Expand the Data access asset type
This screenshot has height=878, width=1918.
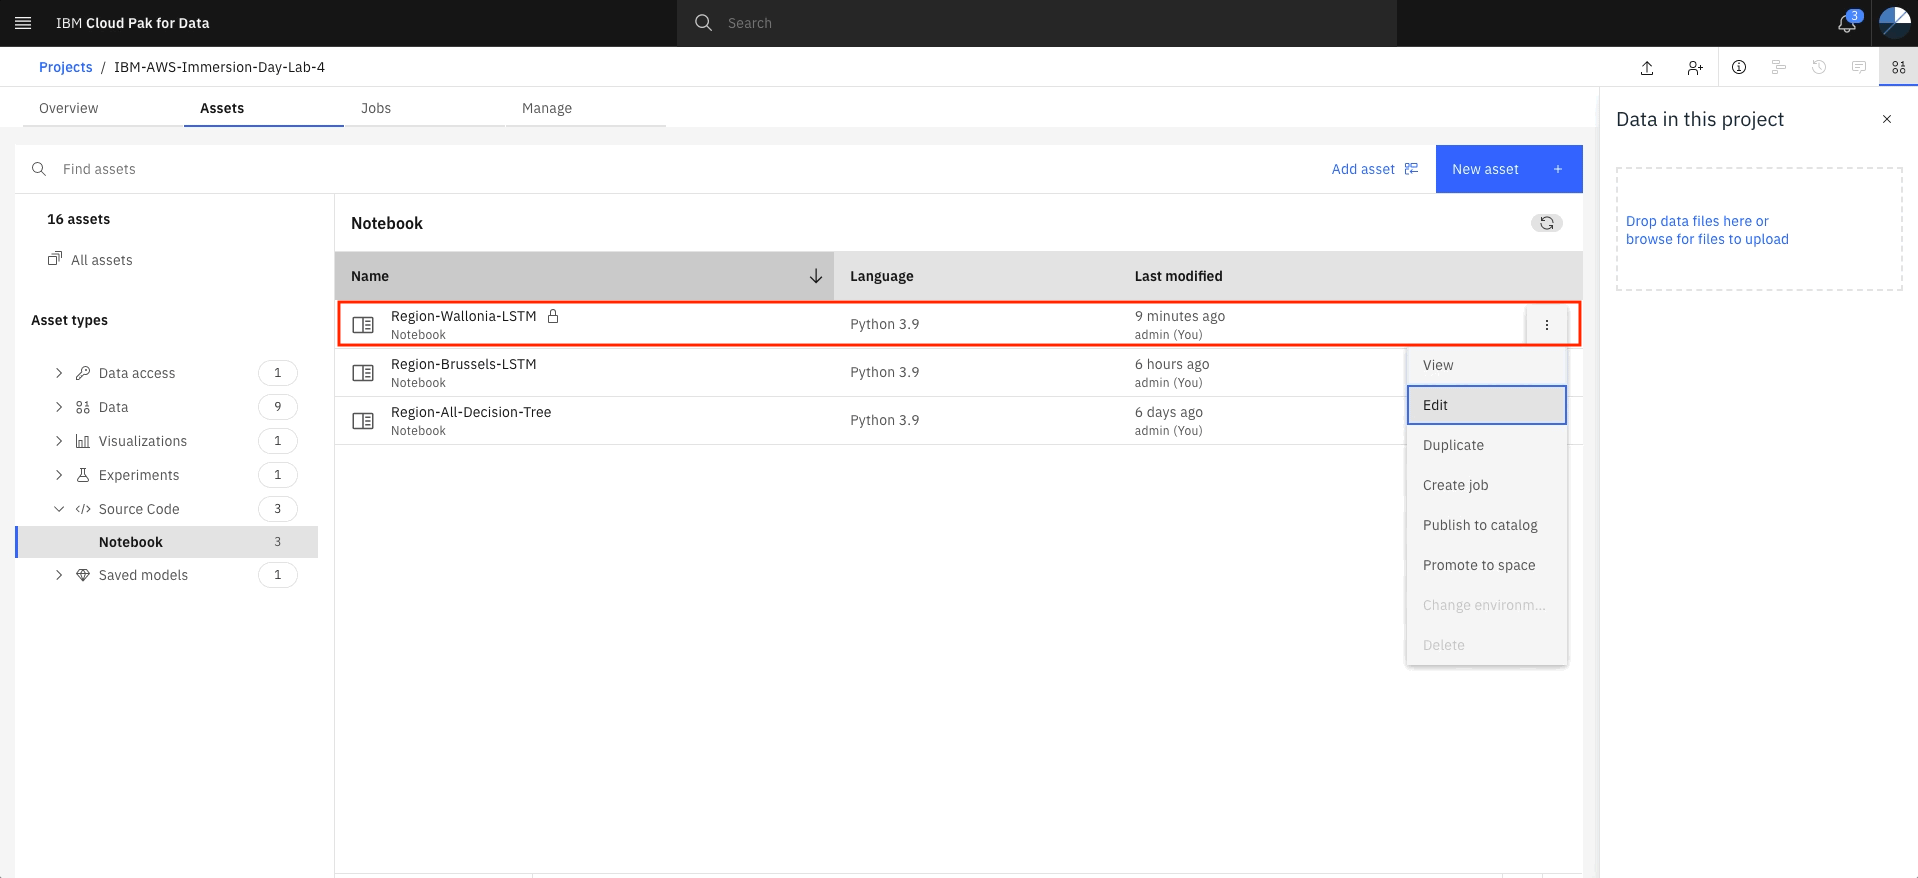59,373
